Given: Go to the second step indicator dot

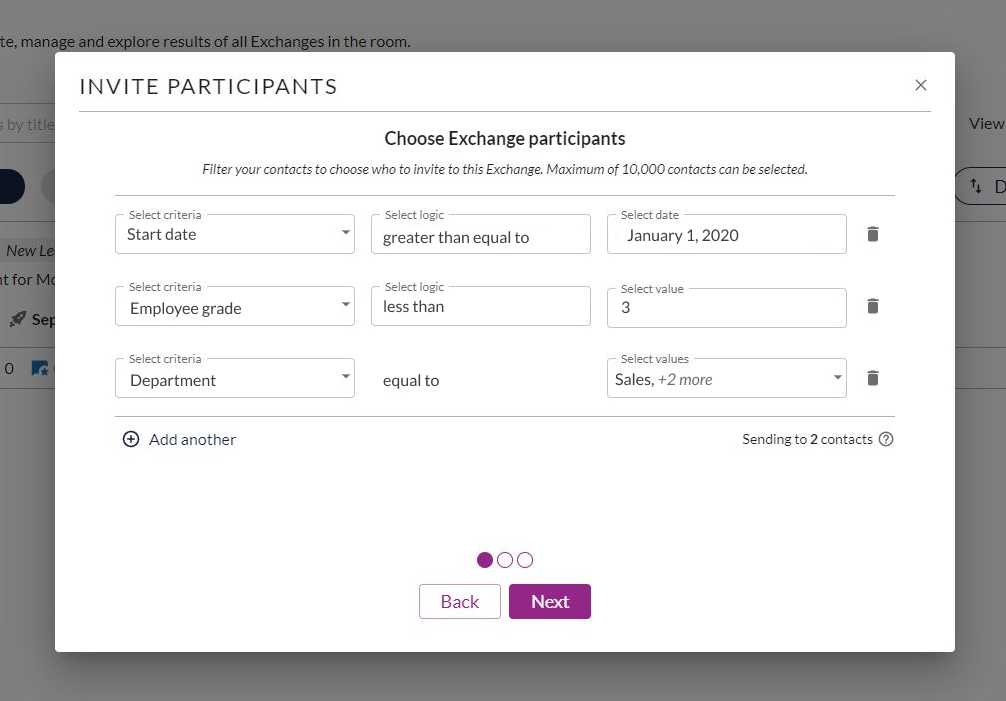Looking at the screenshot, I should point(505,560).
